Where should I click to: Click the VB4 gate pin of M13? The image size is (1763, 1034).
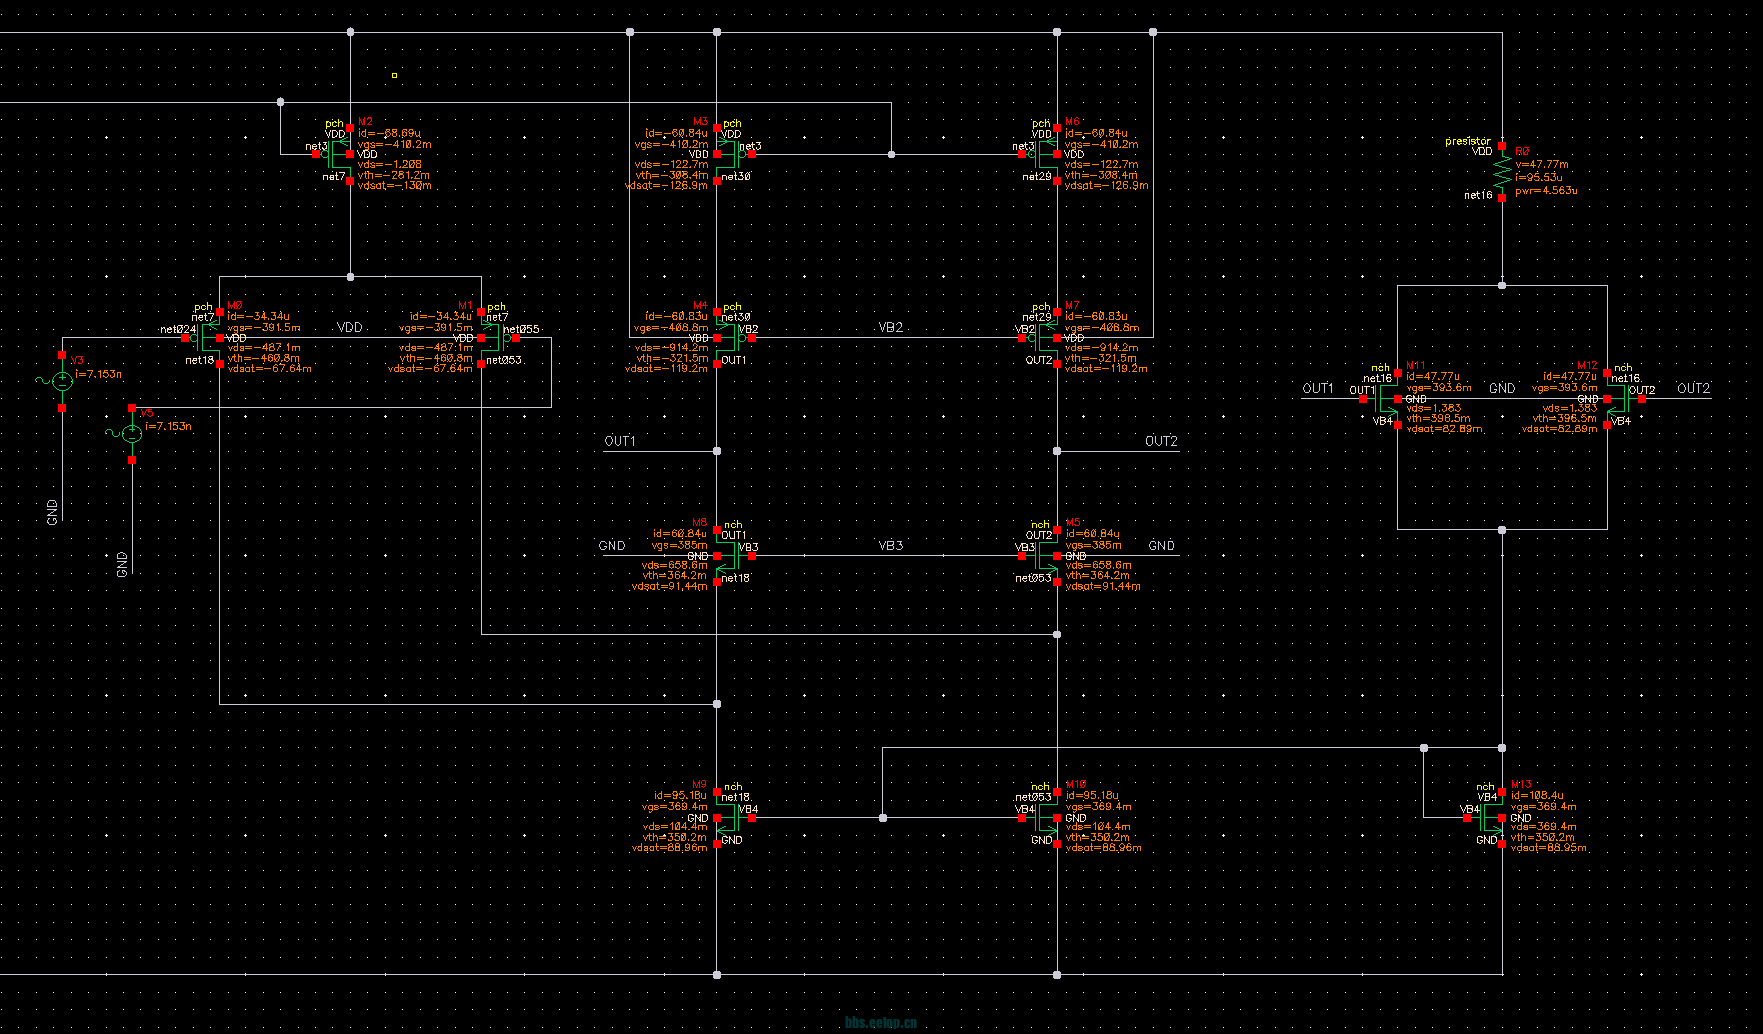click(1468, 817)
